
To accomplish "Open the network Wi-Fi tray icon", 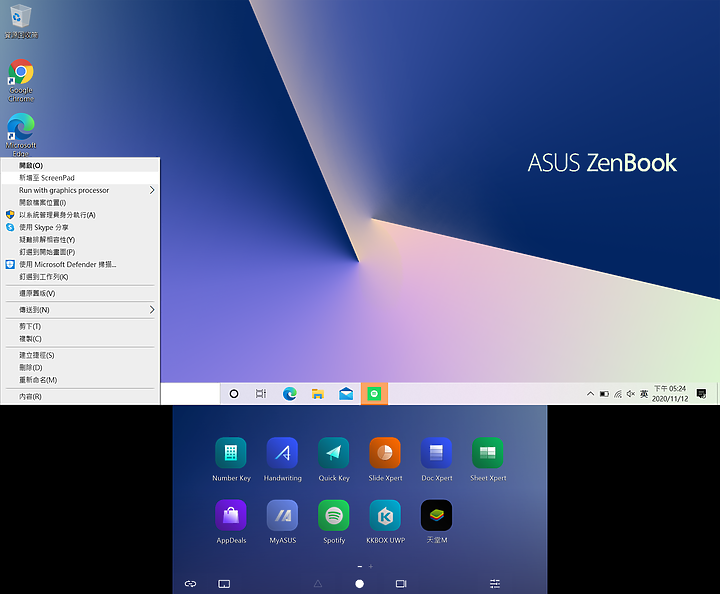I will point(618,393).
